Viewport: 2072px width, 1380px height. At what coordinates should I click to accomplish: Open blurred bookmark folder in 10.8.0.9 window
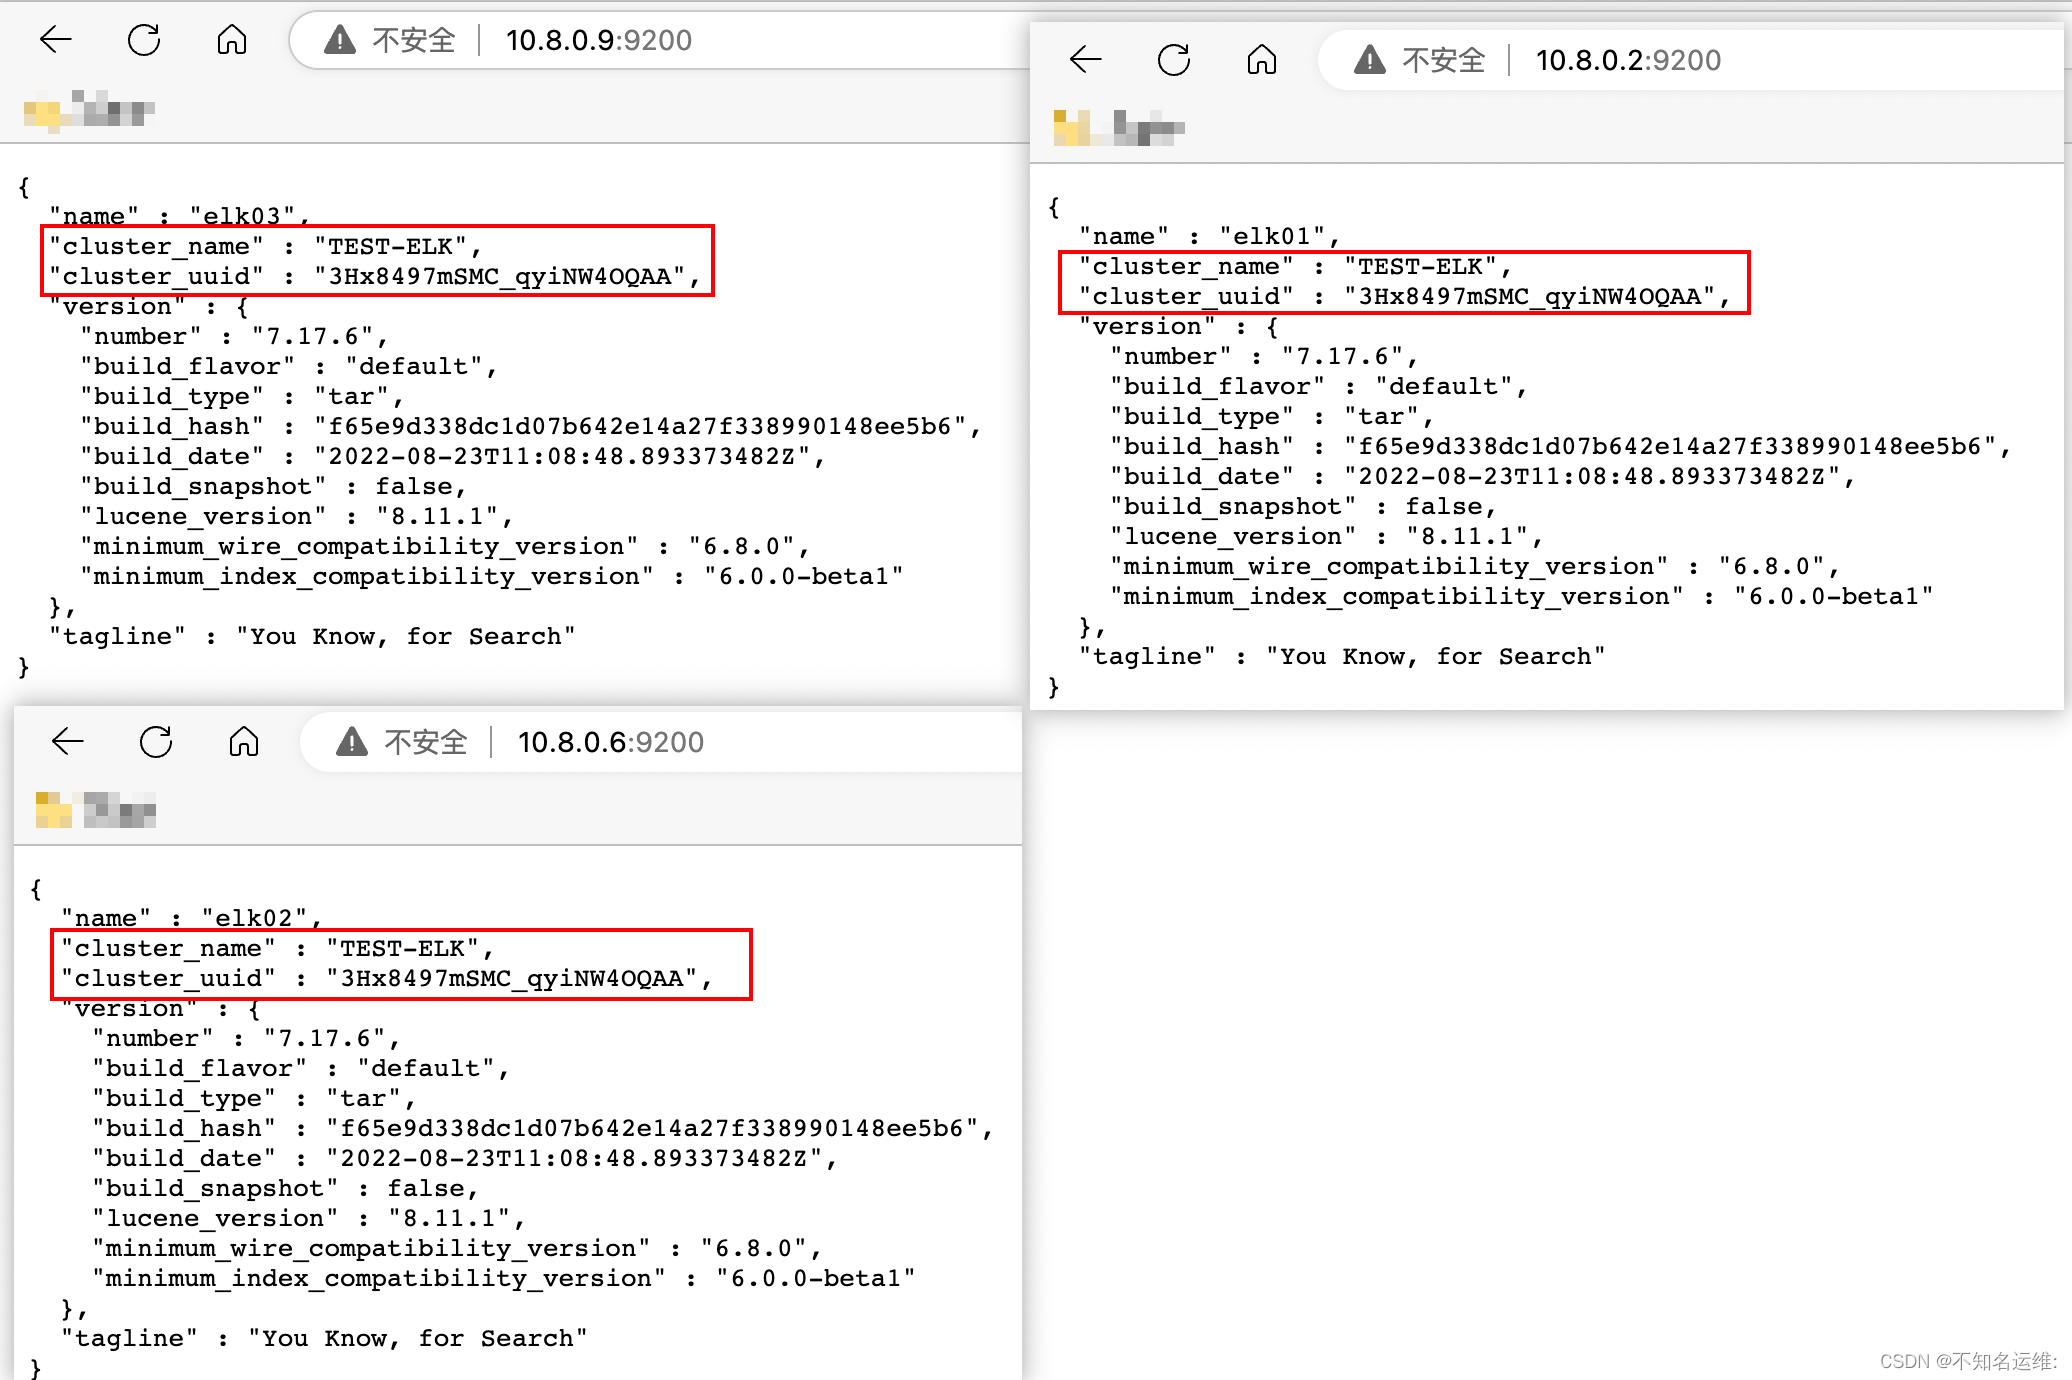88,110
